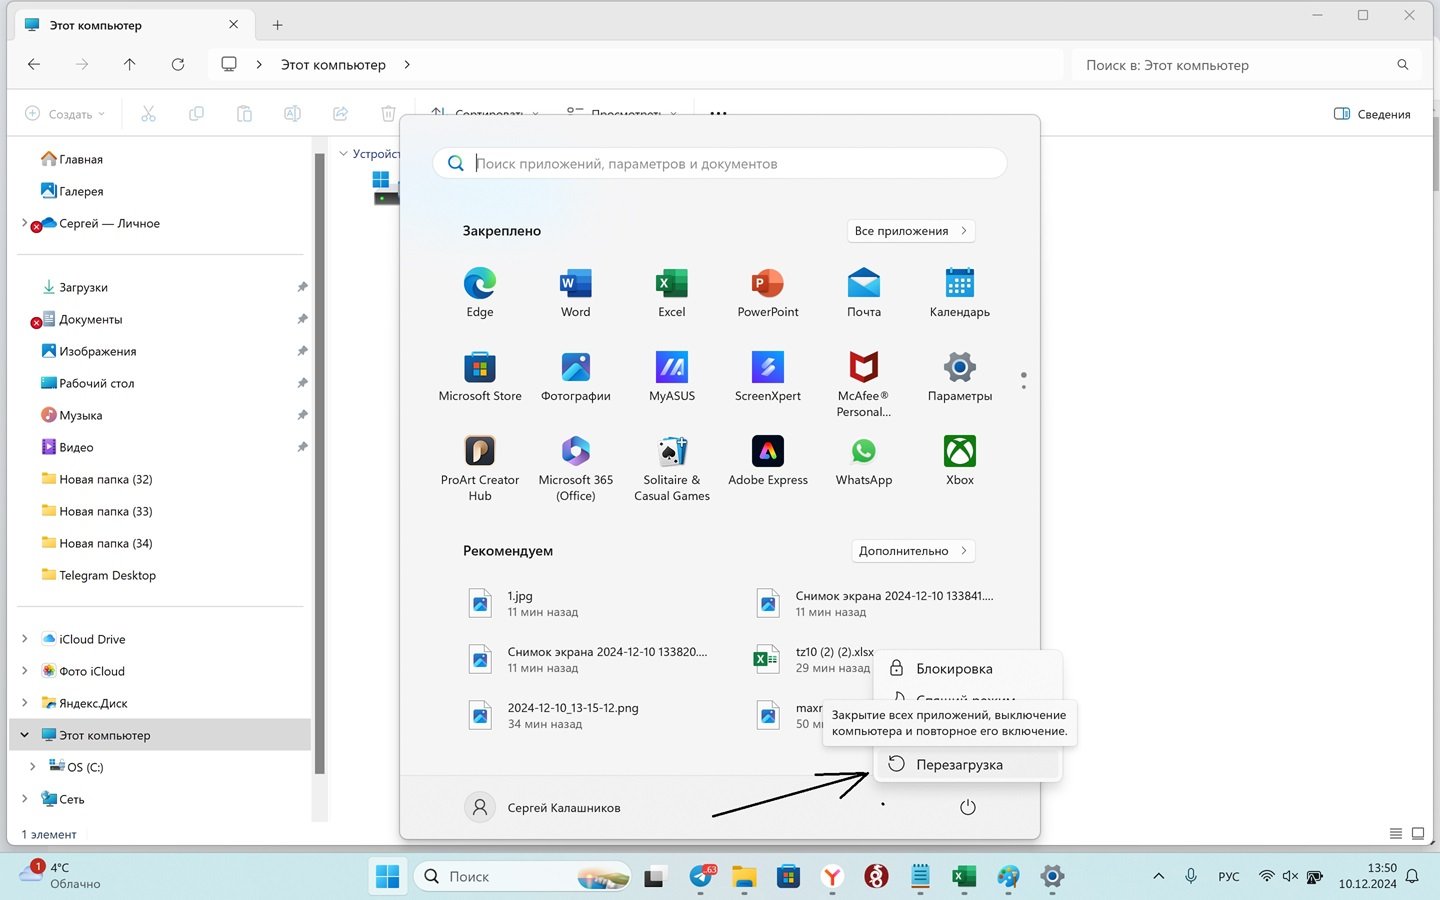Open Параметры settings app
1440x900 pixels.
coord(960,376)
